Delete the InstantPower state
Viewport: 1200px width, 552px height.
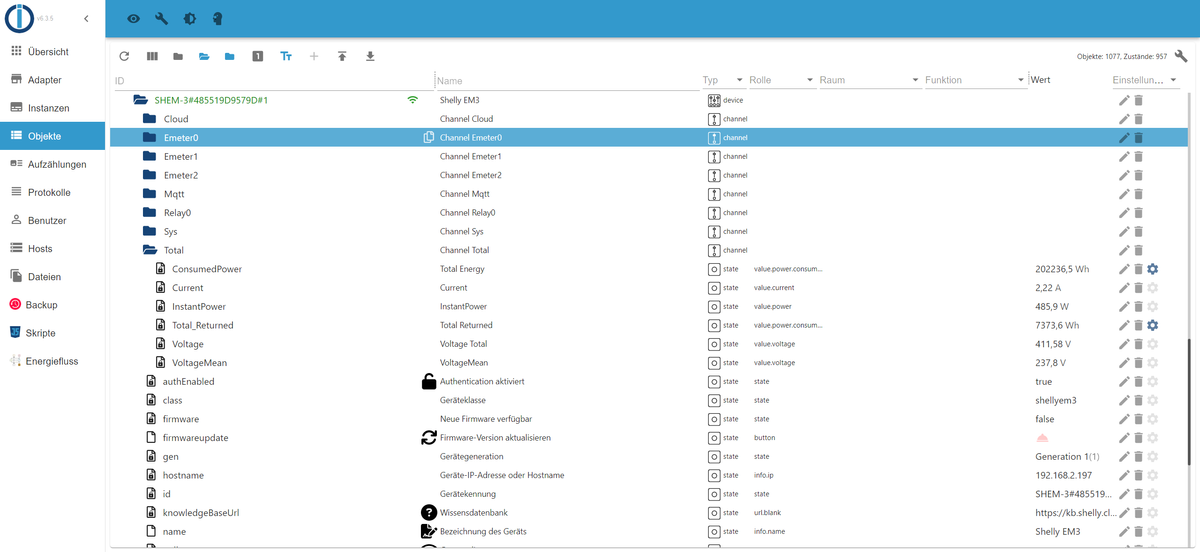[x=1138, y=306]
